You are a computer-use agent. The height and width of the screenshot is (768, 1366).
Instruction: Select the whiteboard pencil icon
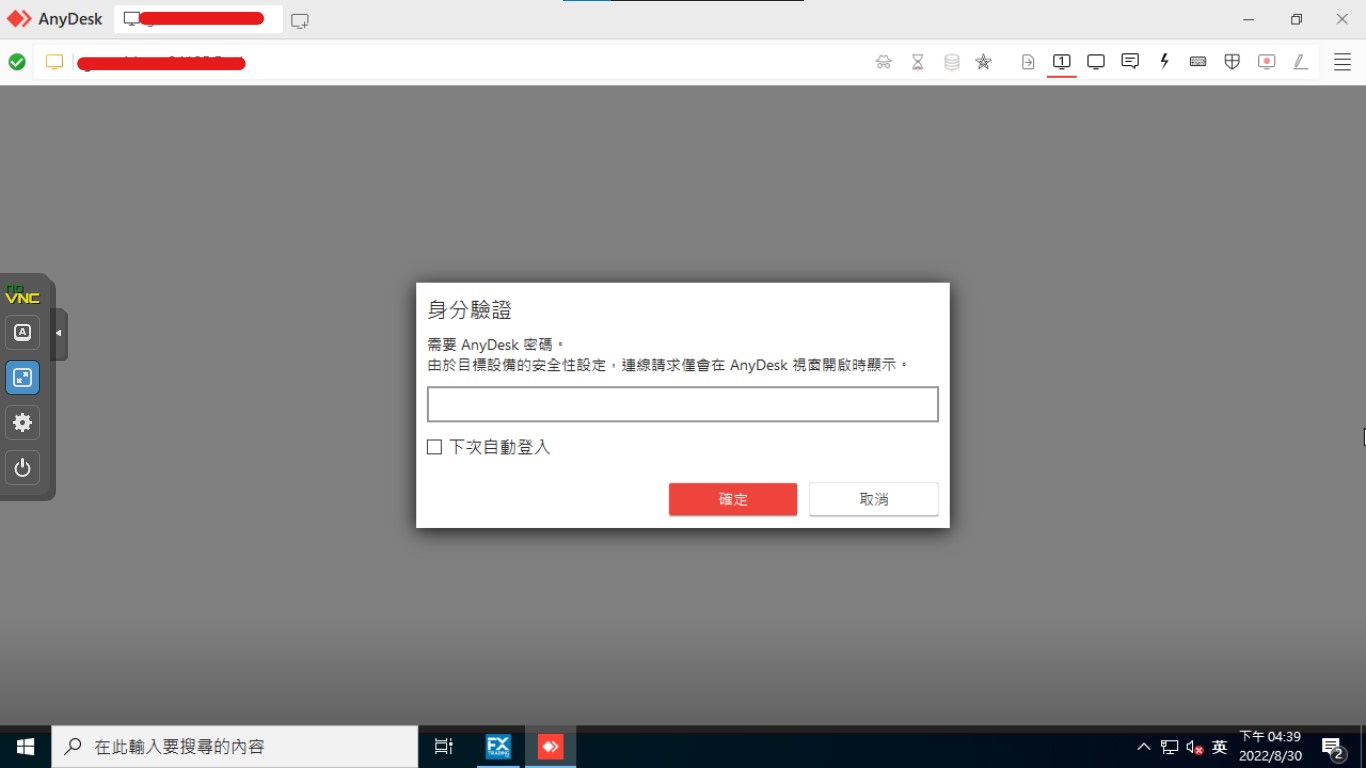click(1300, 62)
